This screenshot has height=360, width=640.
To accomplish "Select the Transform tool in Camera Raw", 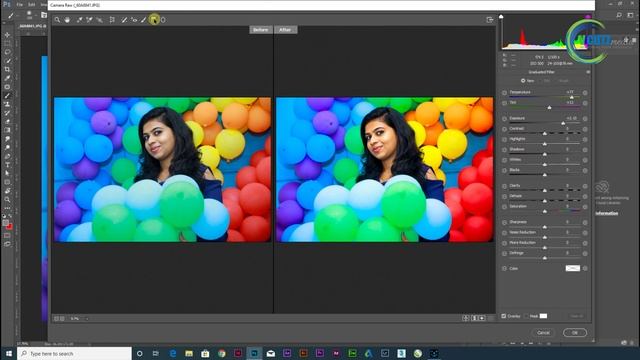I will coord(112,20).
